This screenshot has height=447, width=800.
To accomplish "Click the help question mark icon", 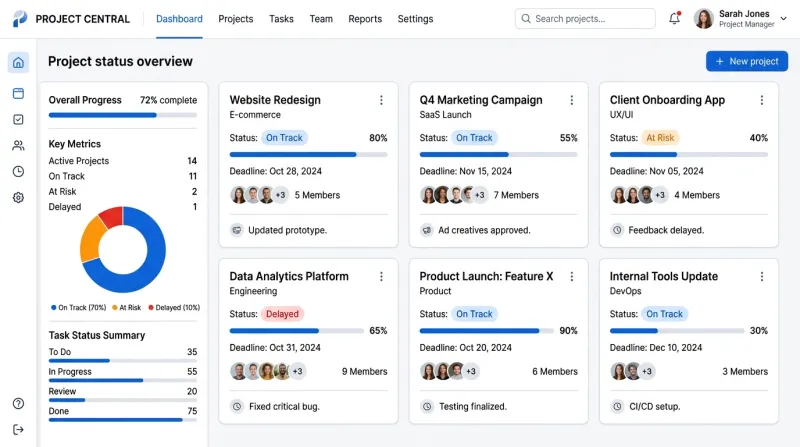I will tap(18, 404).
